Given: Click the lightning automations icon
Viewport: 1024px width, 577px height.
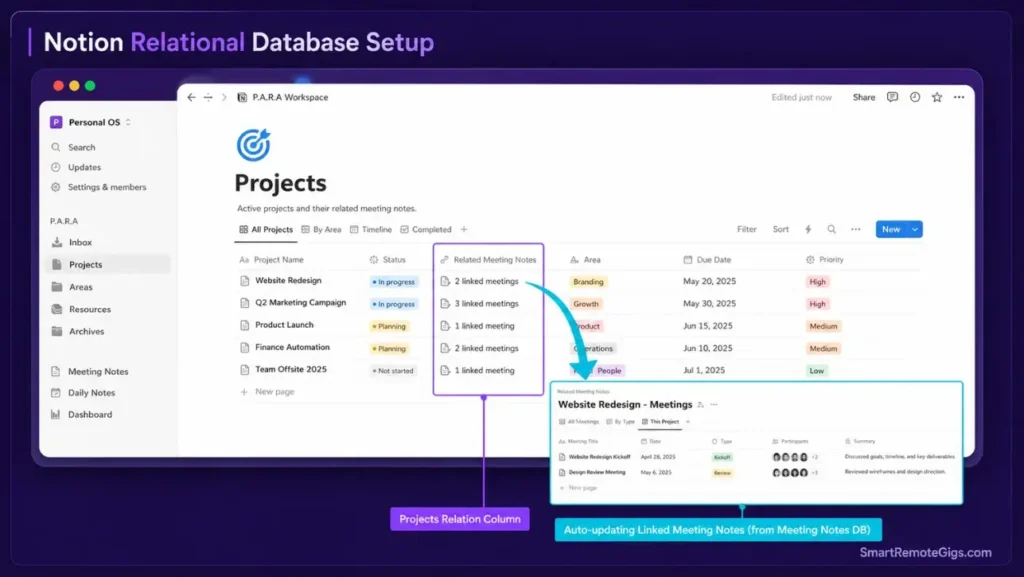Looking at the screenshot, I should click(x=808, y=229).
